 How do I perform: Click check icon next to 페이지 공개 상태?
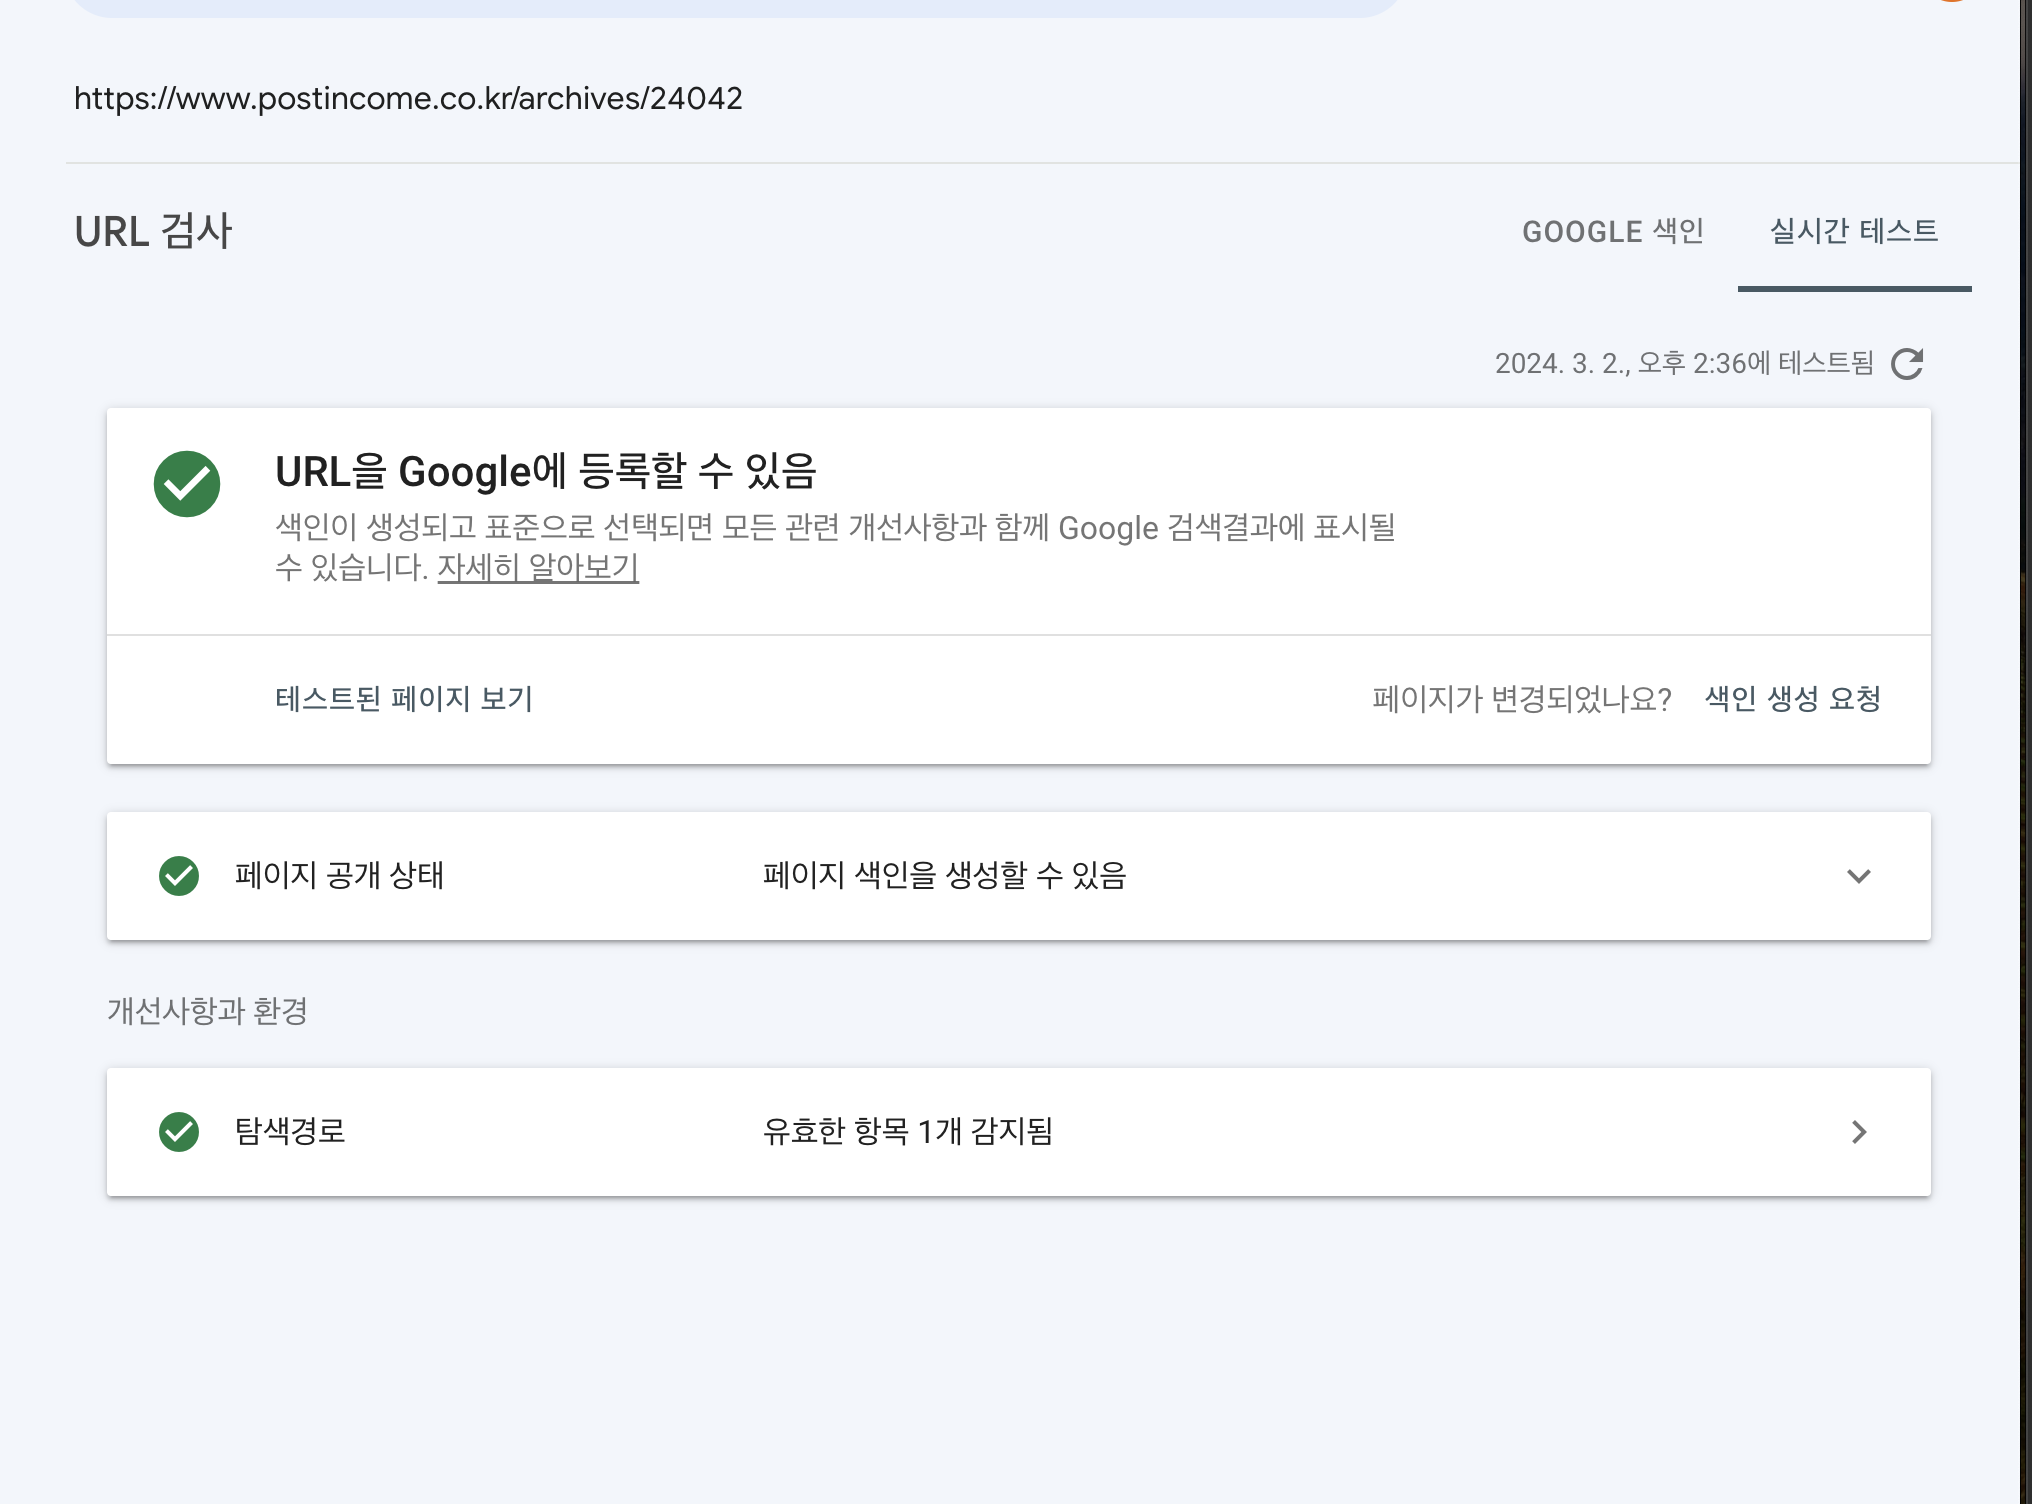pyautogui.click(x=179, y=876)
